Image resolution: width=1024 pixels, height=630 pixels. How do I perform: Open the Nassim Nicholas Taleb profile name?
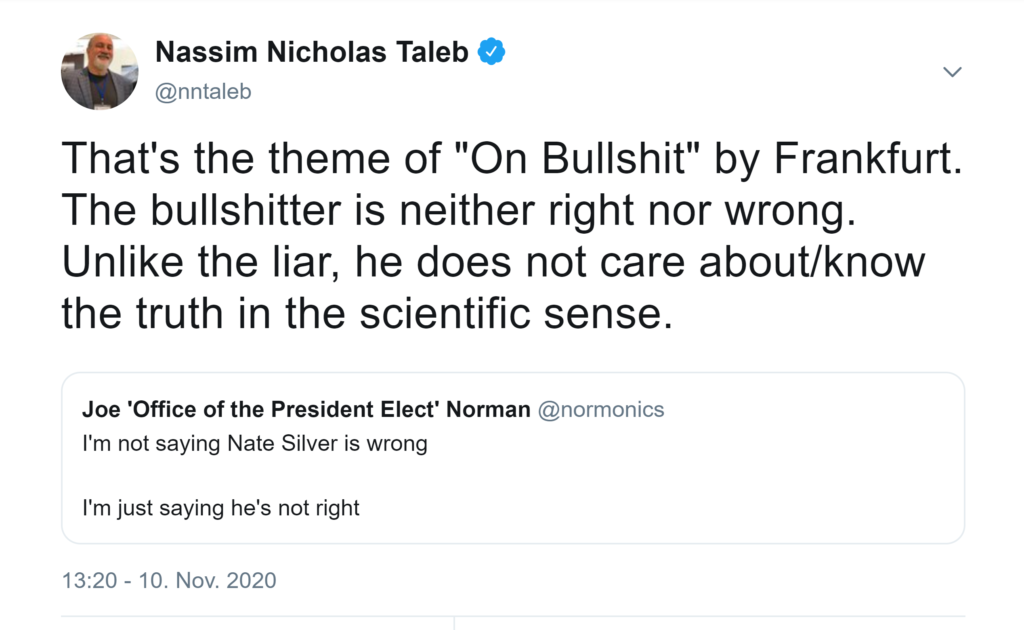312,53
